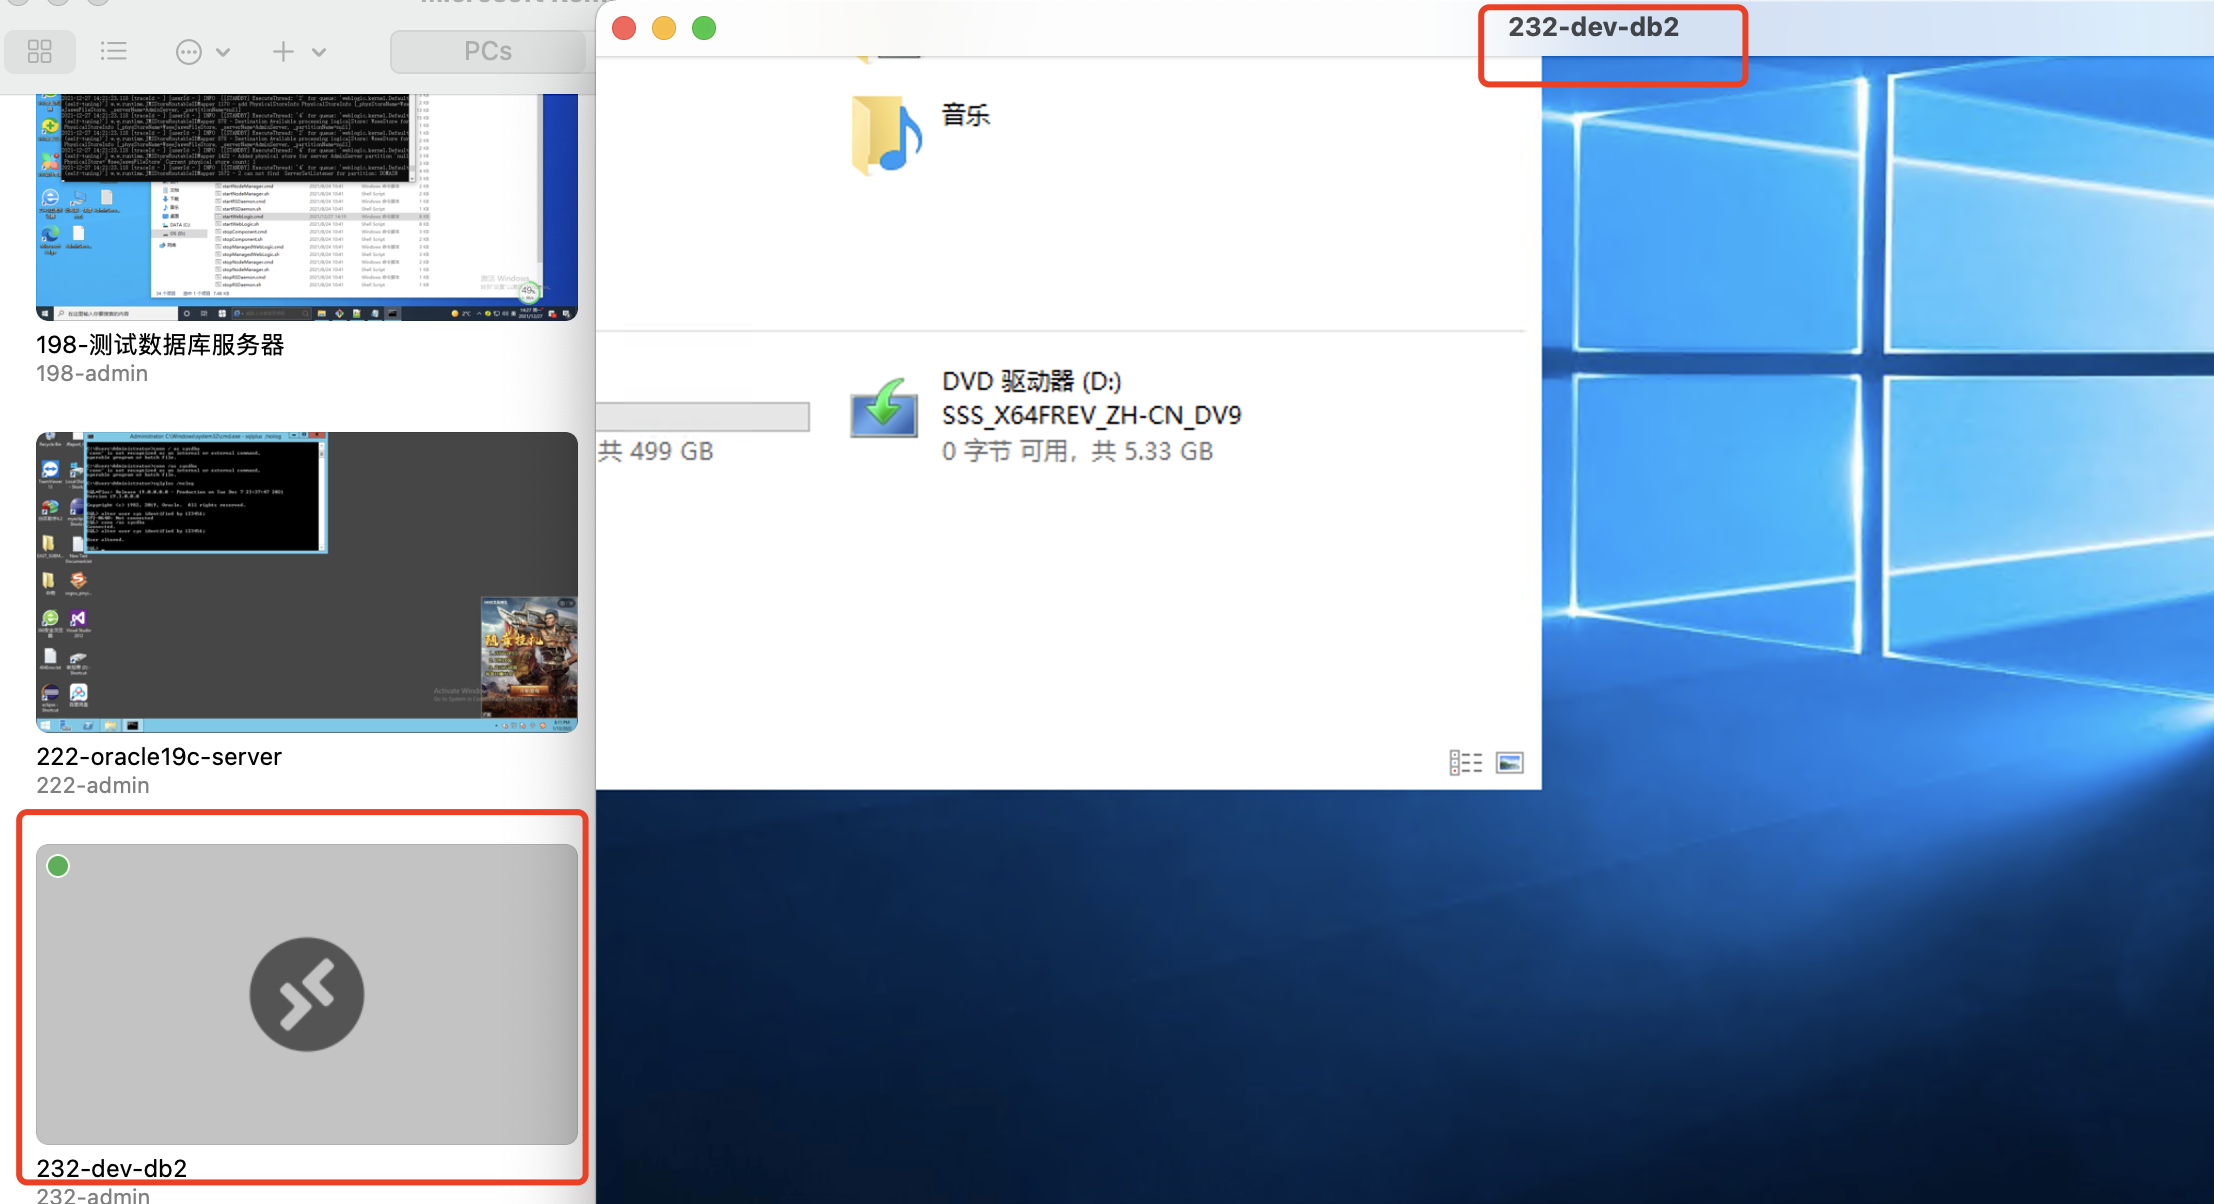Image resolution: width=2214 pixels, height=1204 pixels.
Task: Click the more options ellipsis icon
Action: [188, 52]
